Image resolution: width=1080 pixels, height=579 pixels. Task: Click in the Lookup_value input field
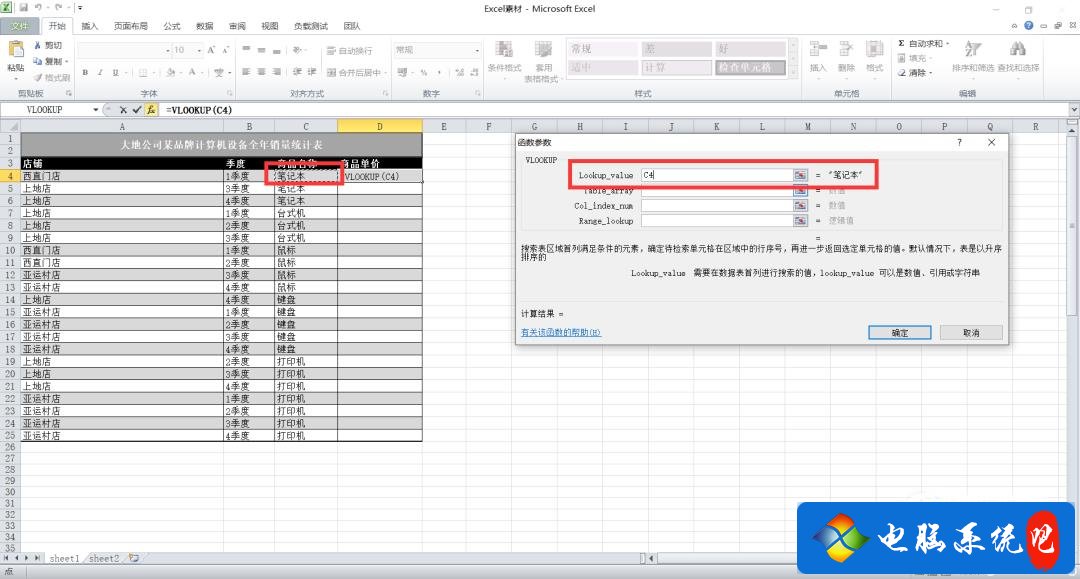point(717,175)
